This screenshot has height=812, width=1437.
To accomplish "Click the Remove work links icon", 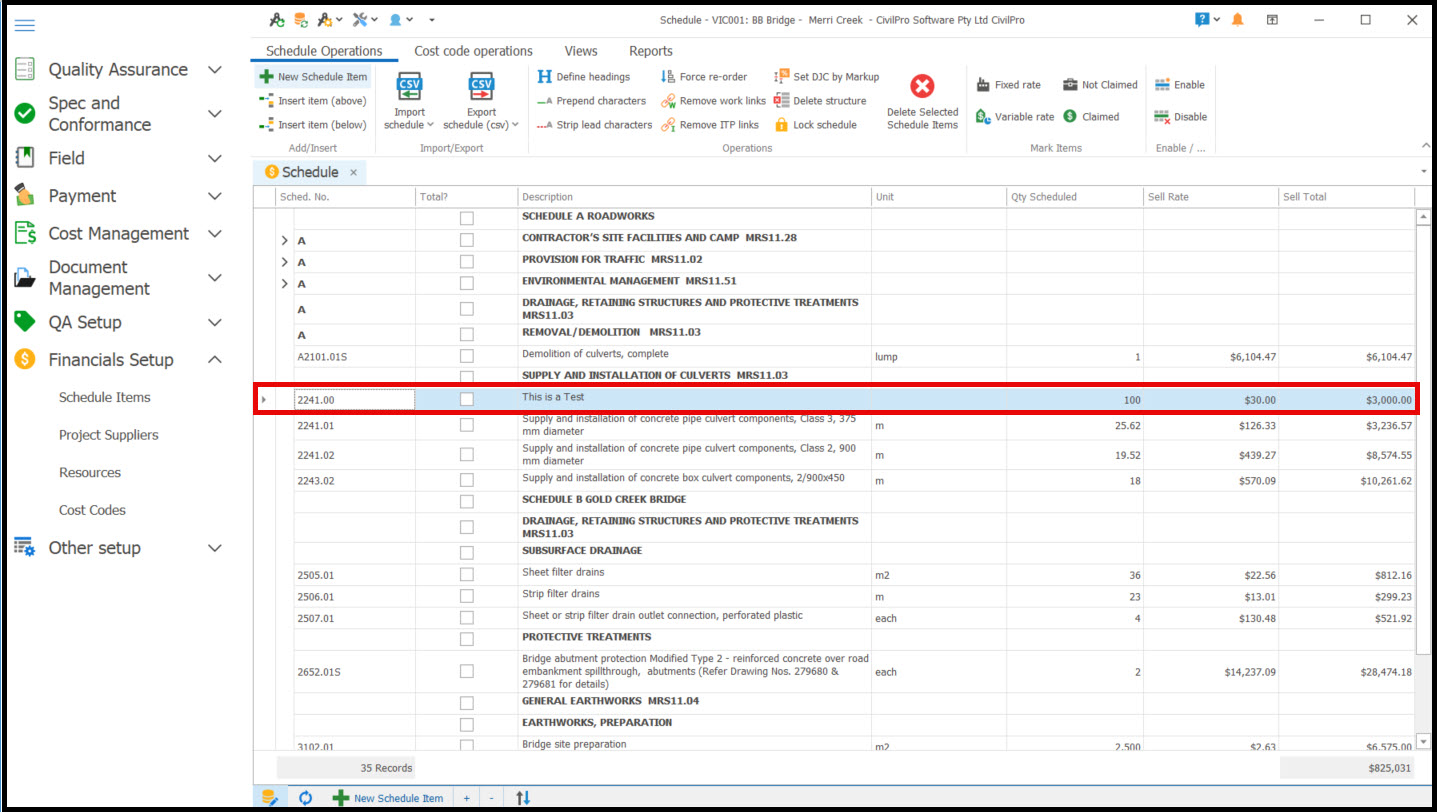I will (x=668, y=101).
